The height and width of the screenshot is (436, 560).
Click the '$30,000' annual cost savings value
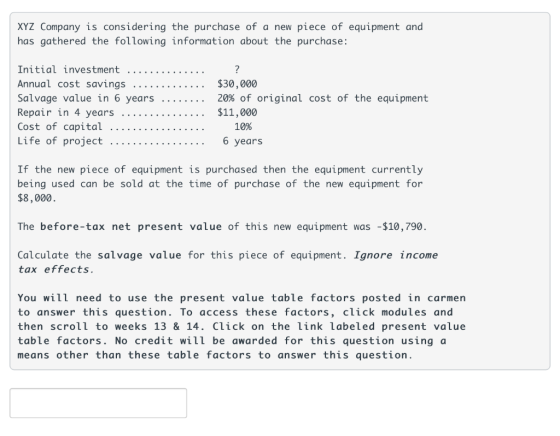[237, 84]
